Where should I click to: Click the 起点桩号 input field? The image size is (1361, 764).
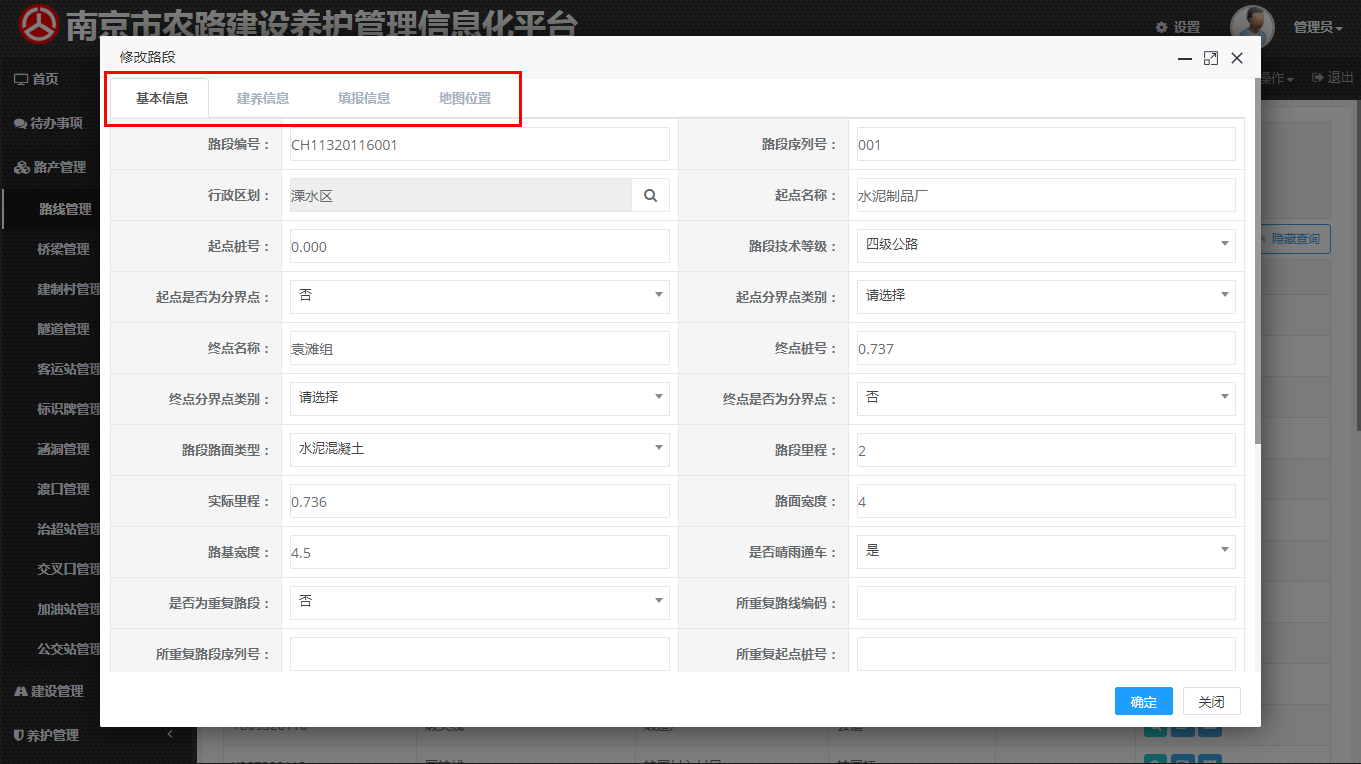pos(479,246)
